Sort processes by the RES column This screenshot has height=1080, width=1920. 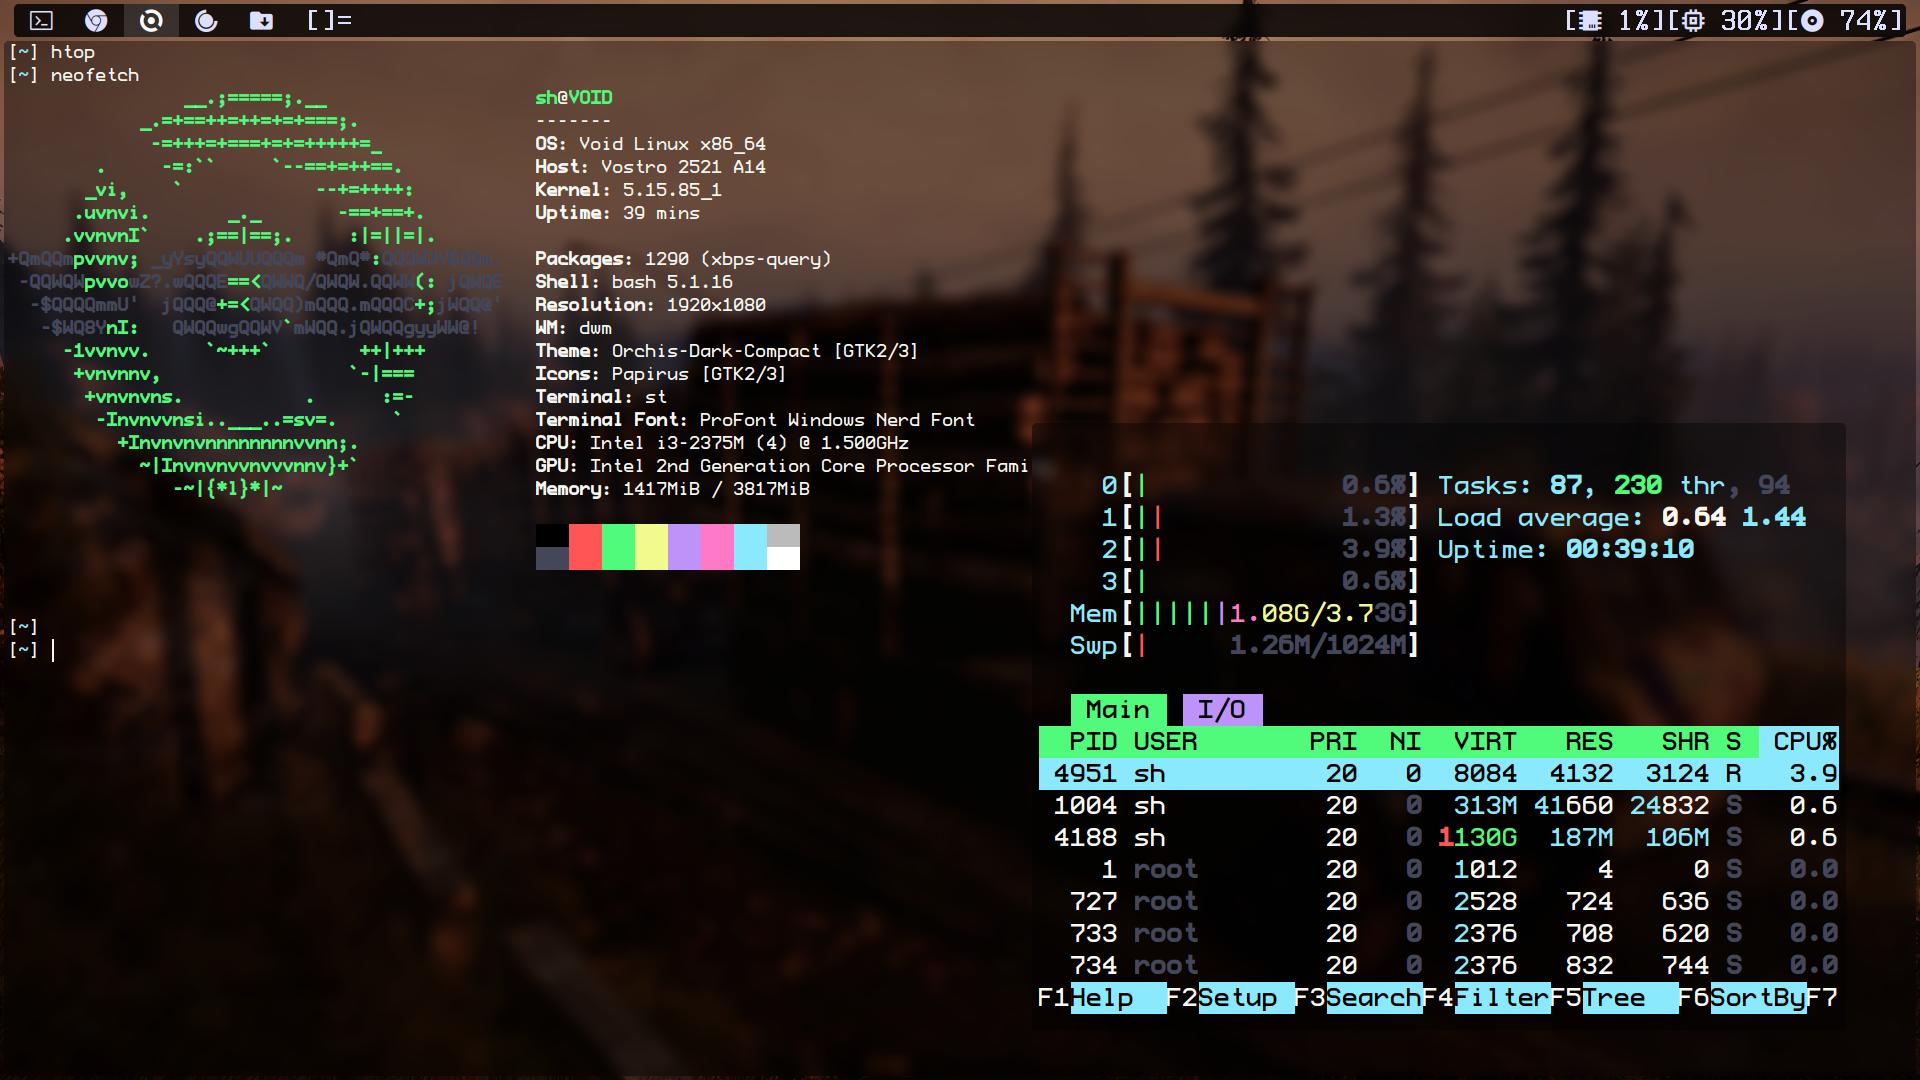pos(1588,741)
